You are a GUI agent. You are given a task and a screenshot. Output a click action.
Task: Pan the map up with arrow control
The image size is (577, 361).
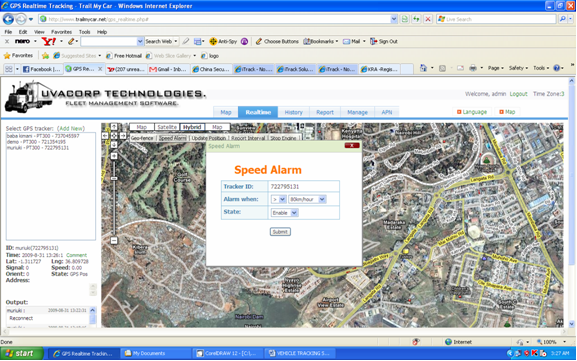tap(114, 127)
